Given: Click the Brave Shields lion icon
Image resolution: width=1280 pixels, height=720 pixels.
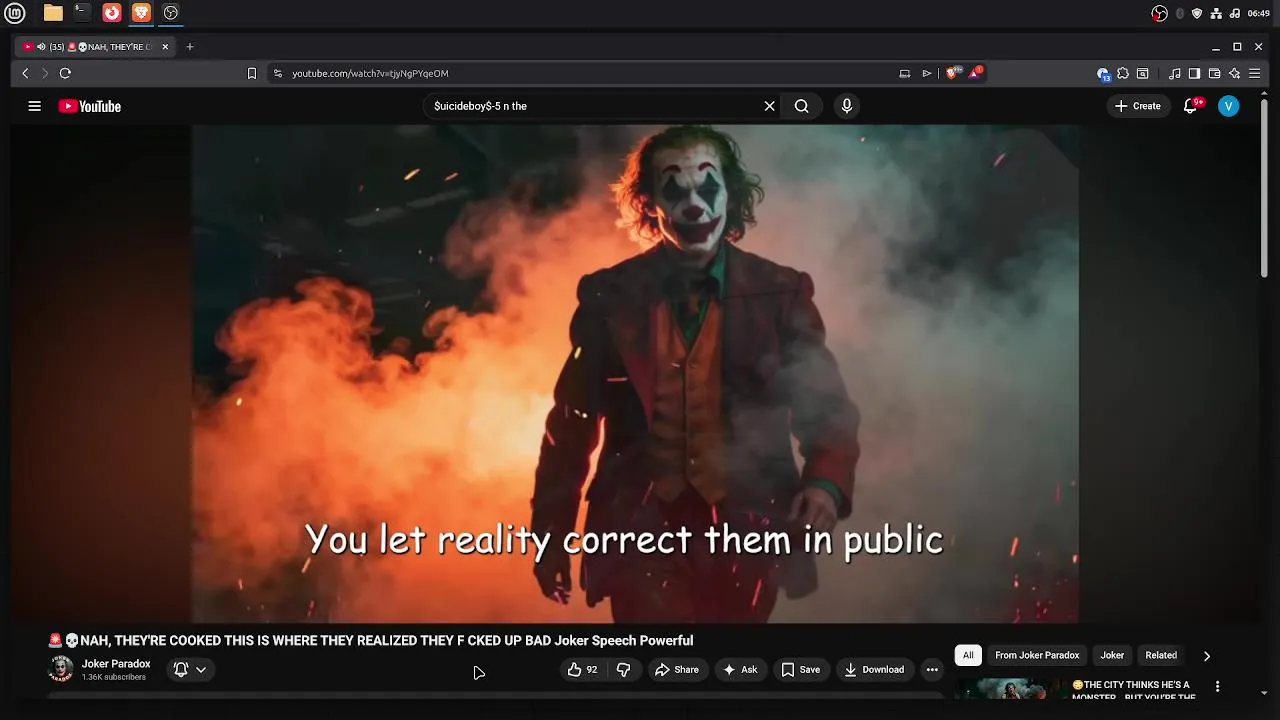Looking at the screenshot, I should [953, 73].
